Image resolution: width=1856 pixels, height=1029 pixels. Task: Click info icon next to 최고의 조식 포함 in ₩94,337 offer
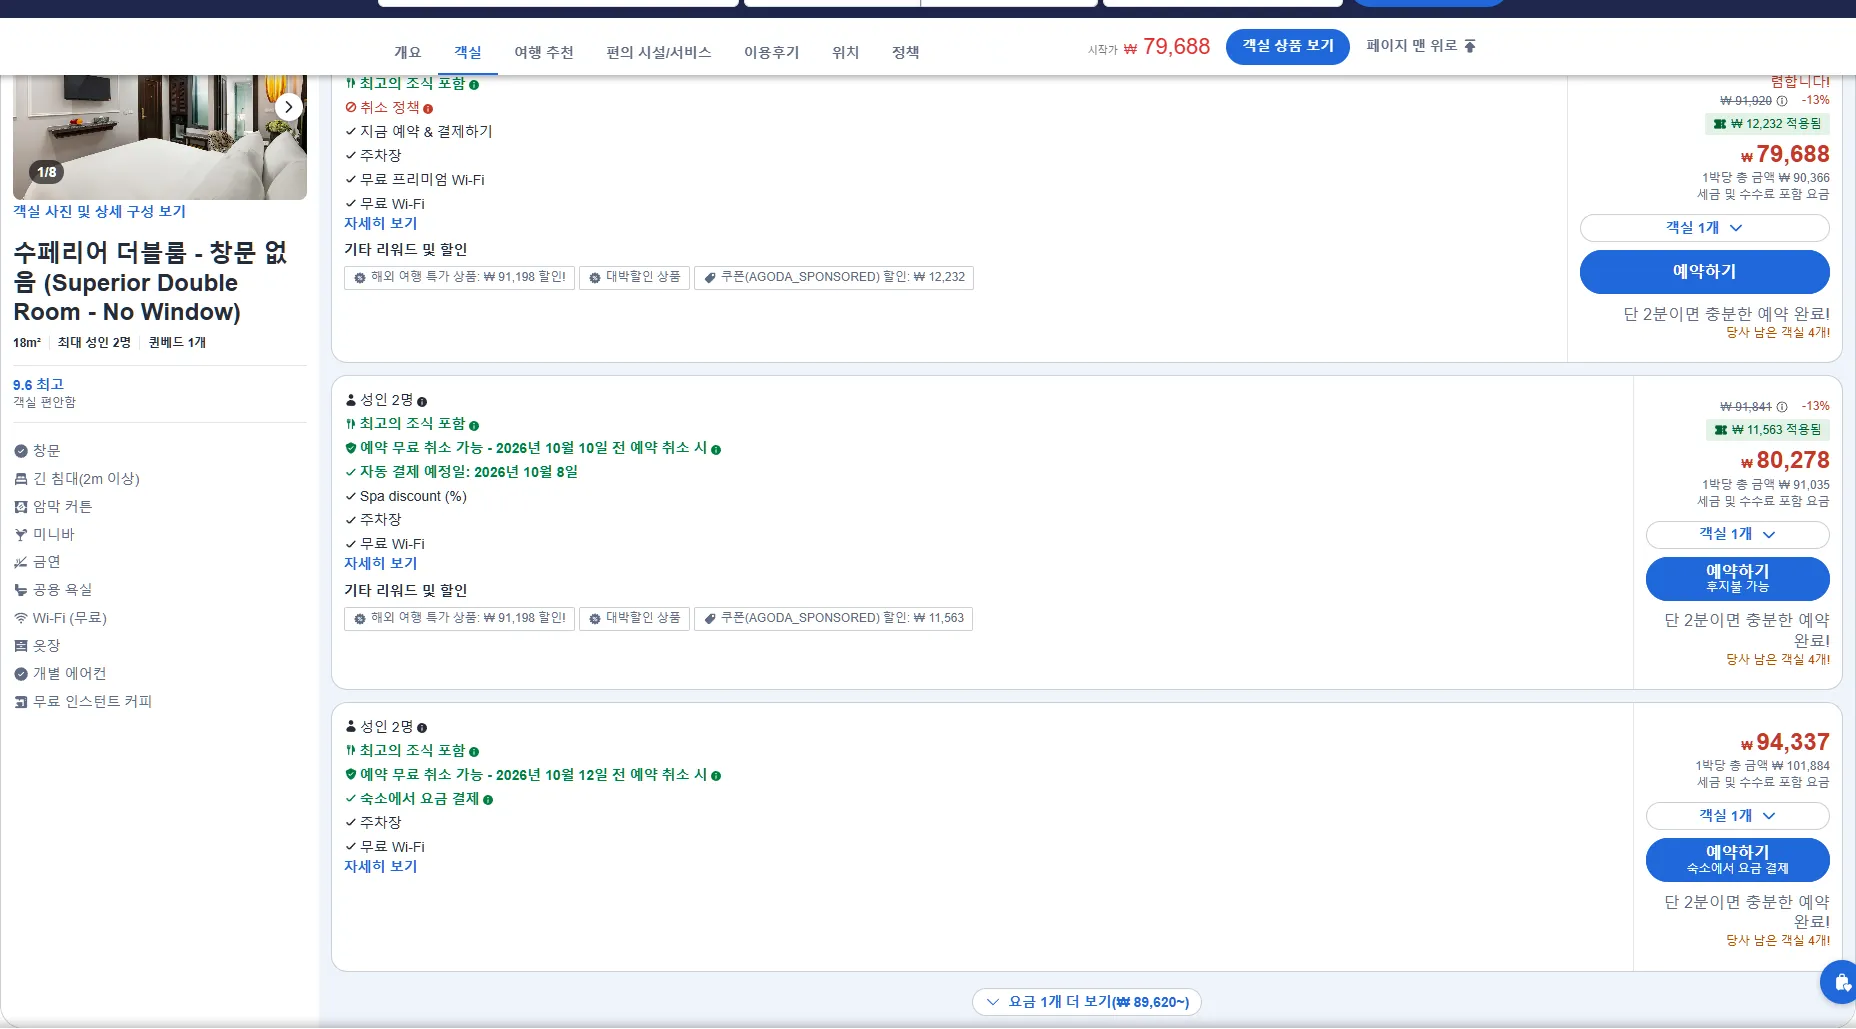pyautogui.click(x=474, y=752)
